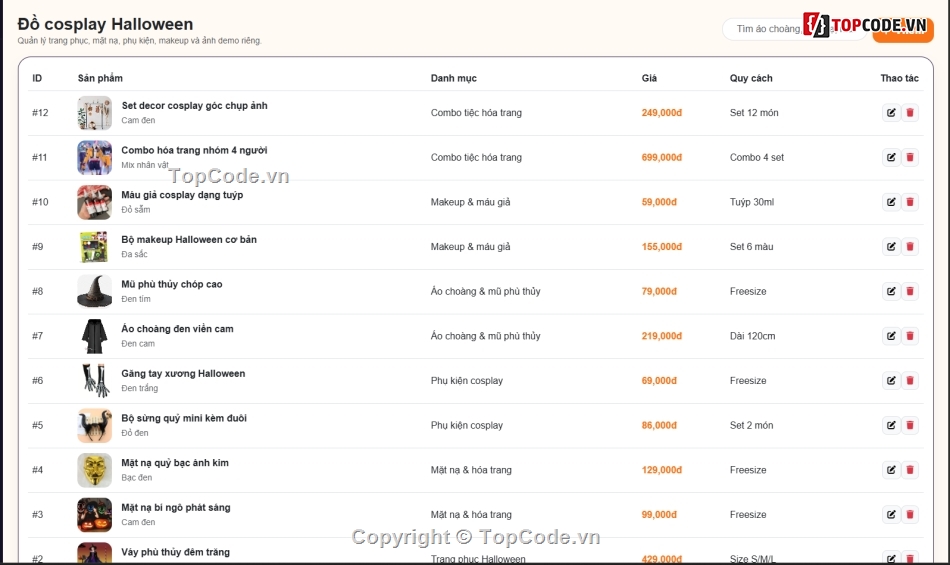Open thumbnail of Set decor cosplay góc chụp ảnh

(x=95, y=113)
